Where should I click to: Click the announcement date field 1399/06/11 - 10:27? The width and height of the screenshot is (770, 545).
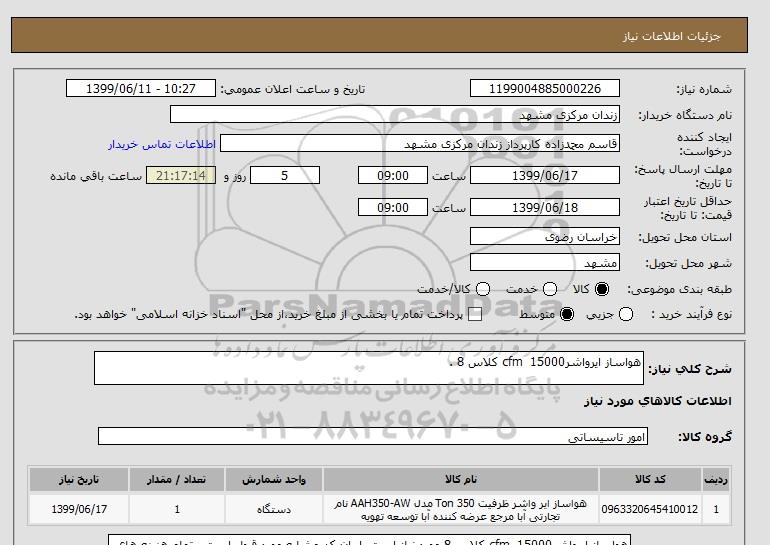click(140, 88)
